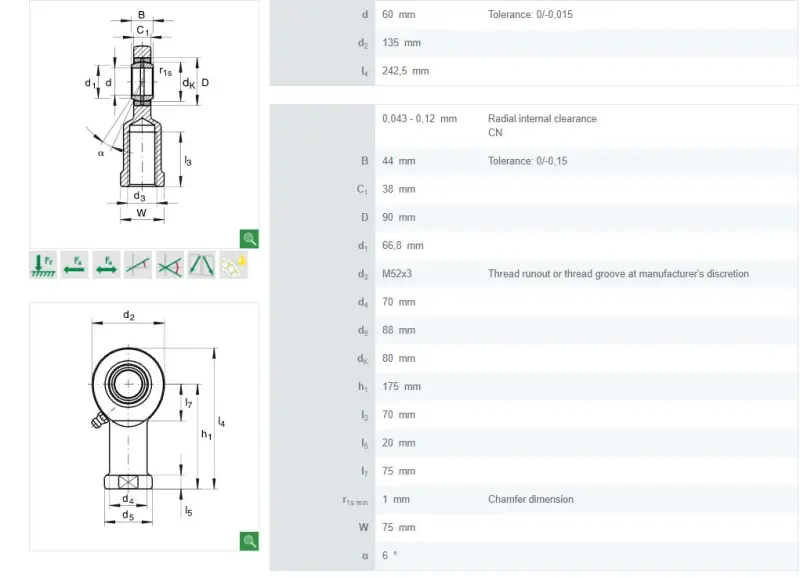This screenshot has height=578, width=800.
Task: Click the 175 mm h1 value
Action: [x=402, y=387]
